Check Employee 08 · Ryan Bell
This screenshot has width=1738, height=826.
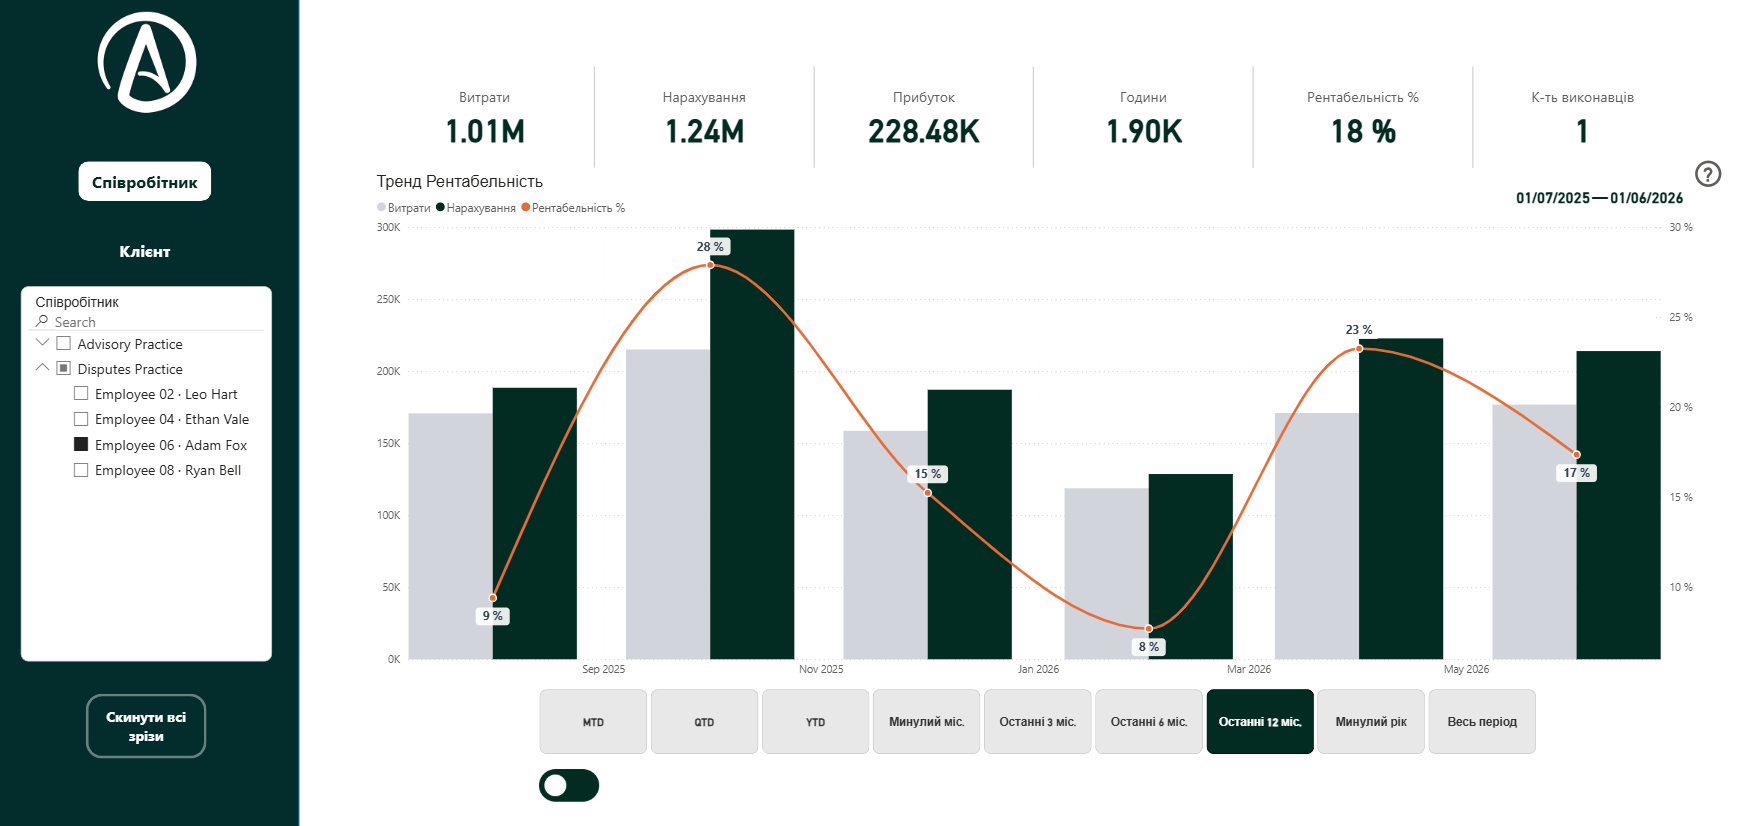pyautogui.click(x=81, y=470)
